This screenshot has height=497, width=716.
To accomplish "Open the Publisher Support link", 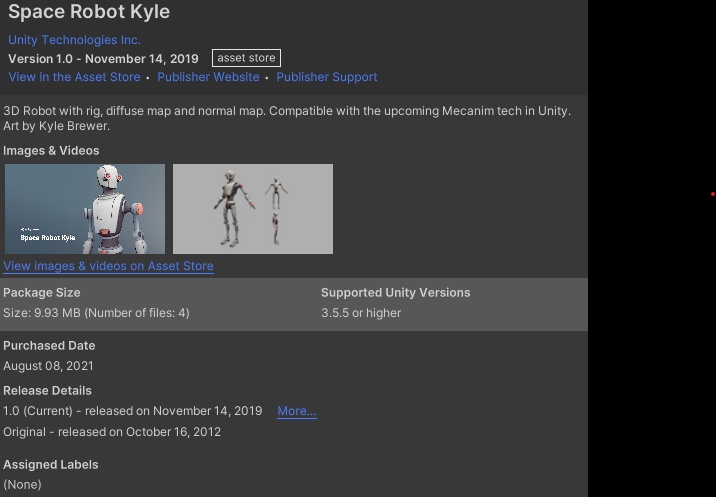I will (x=326, y=77).
